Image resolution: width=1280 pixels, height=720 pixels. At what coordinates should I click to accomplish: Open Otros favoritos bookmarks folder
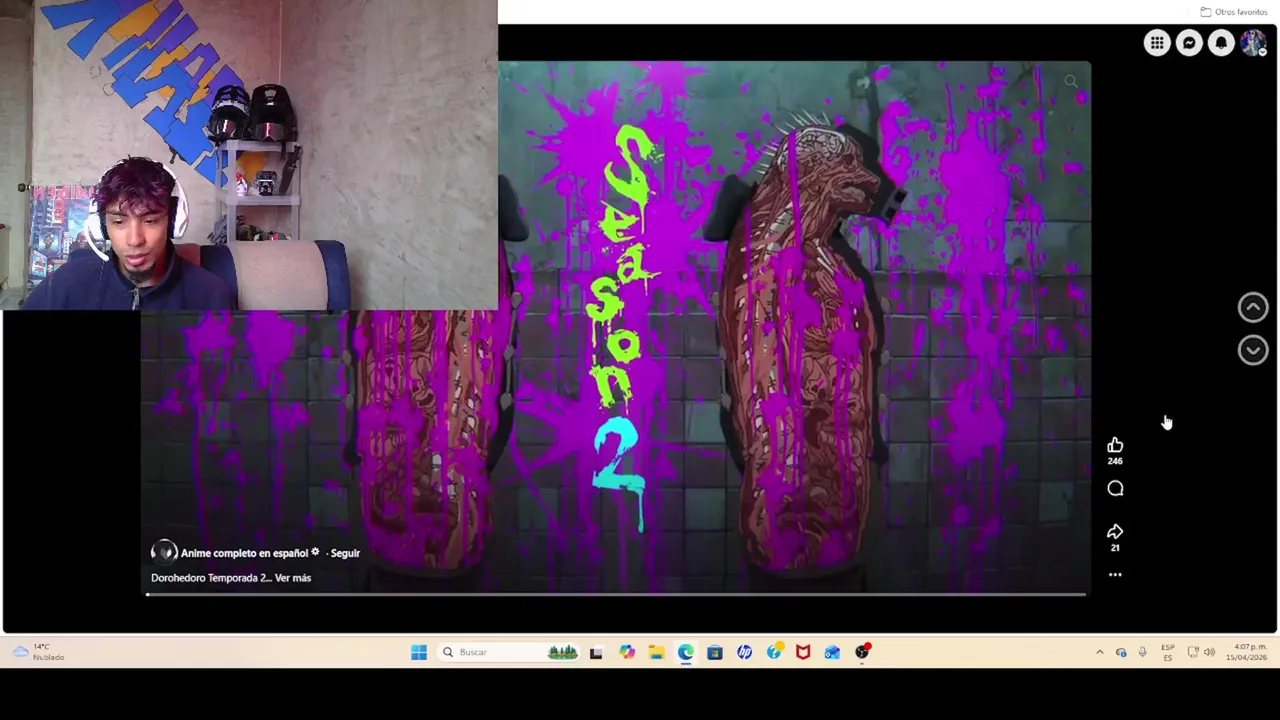[x=1234, y=12]
